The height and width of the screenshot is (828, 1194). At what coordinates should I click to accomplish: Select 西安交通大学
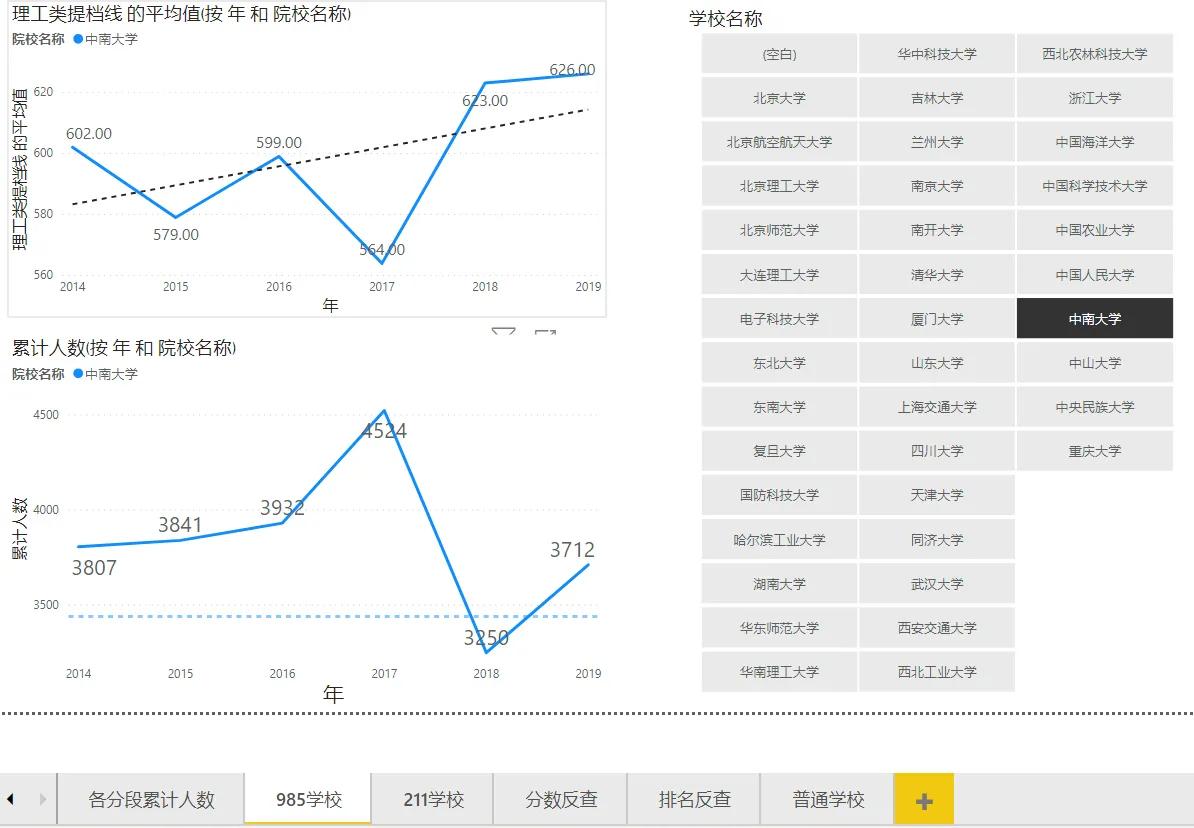click(x=937, y=628)
